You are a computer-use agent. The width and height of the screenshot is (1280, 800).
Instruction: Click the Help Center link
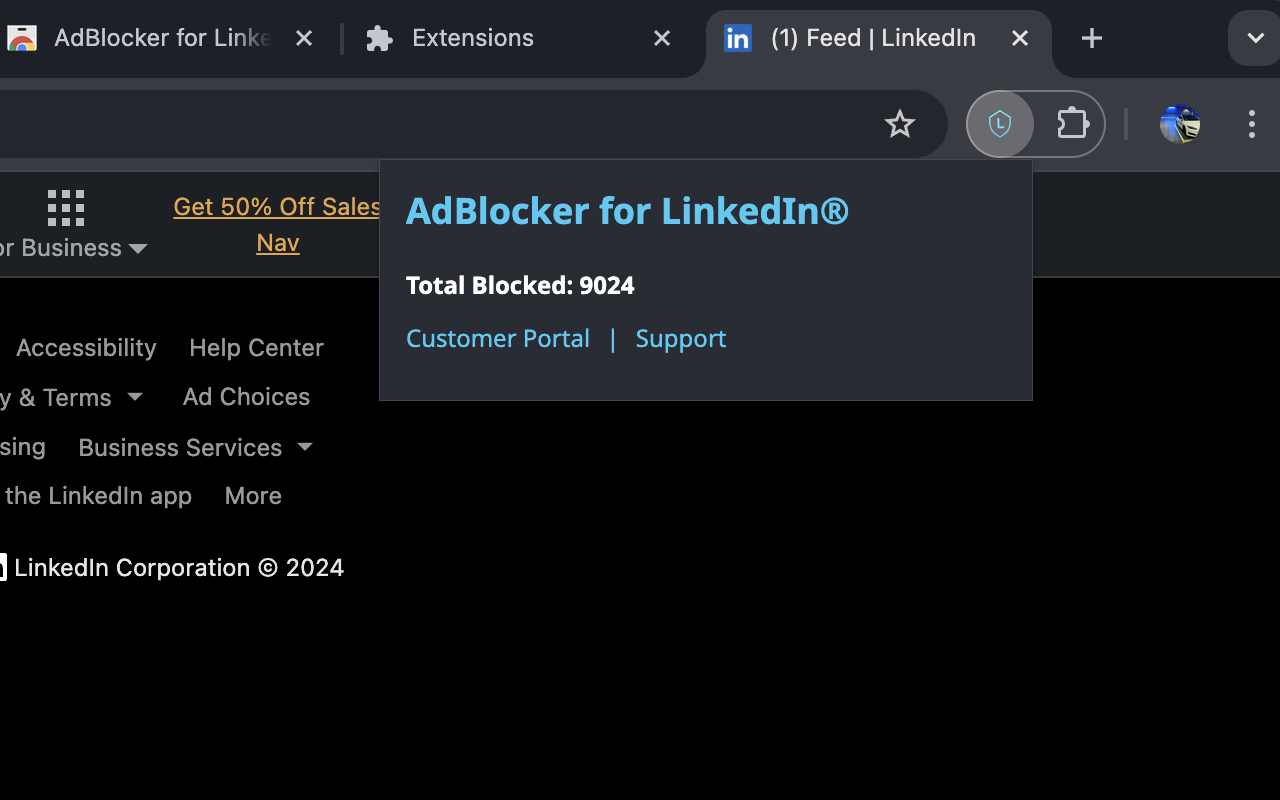coord(256,347)
